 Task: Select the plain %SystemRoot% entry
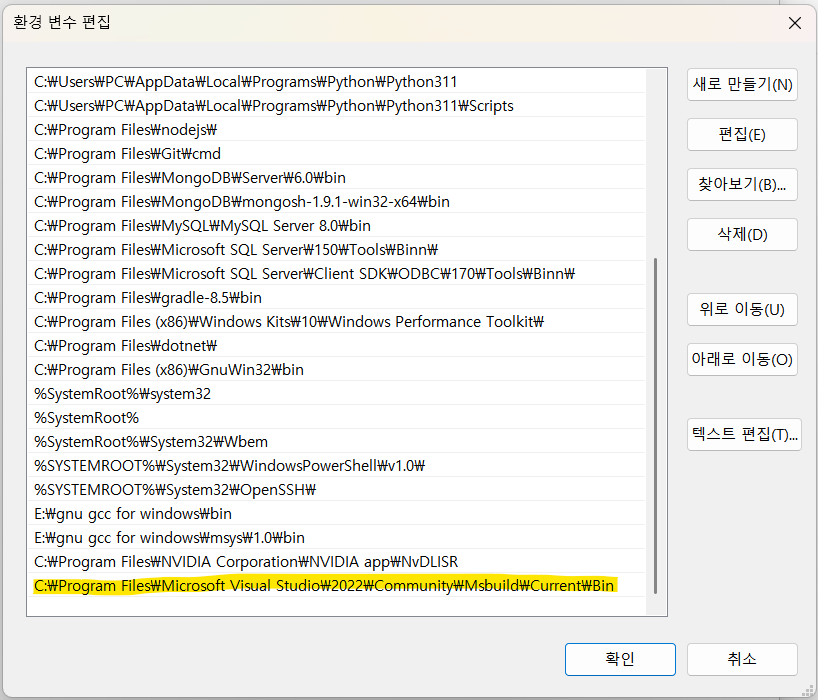pos(336,418)
